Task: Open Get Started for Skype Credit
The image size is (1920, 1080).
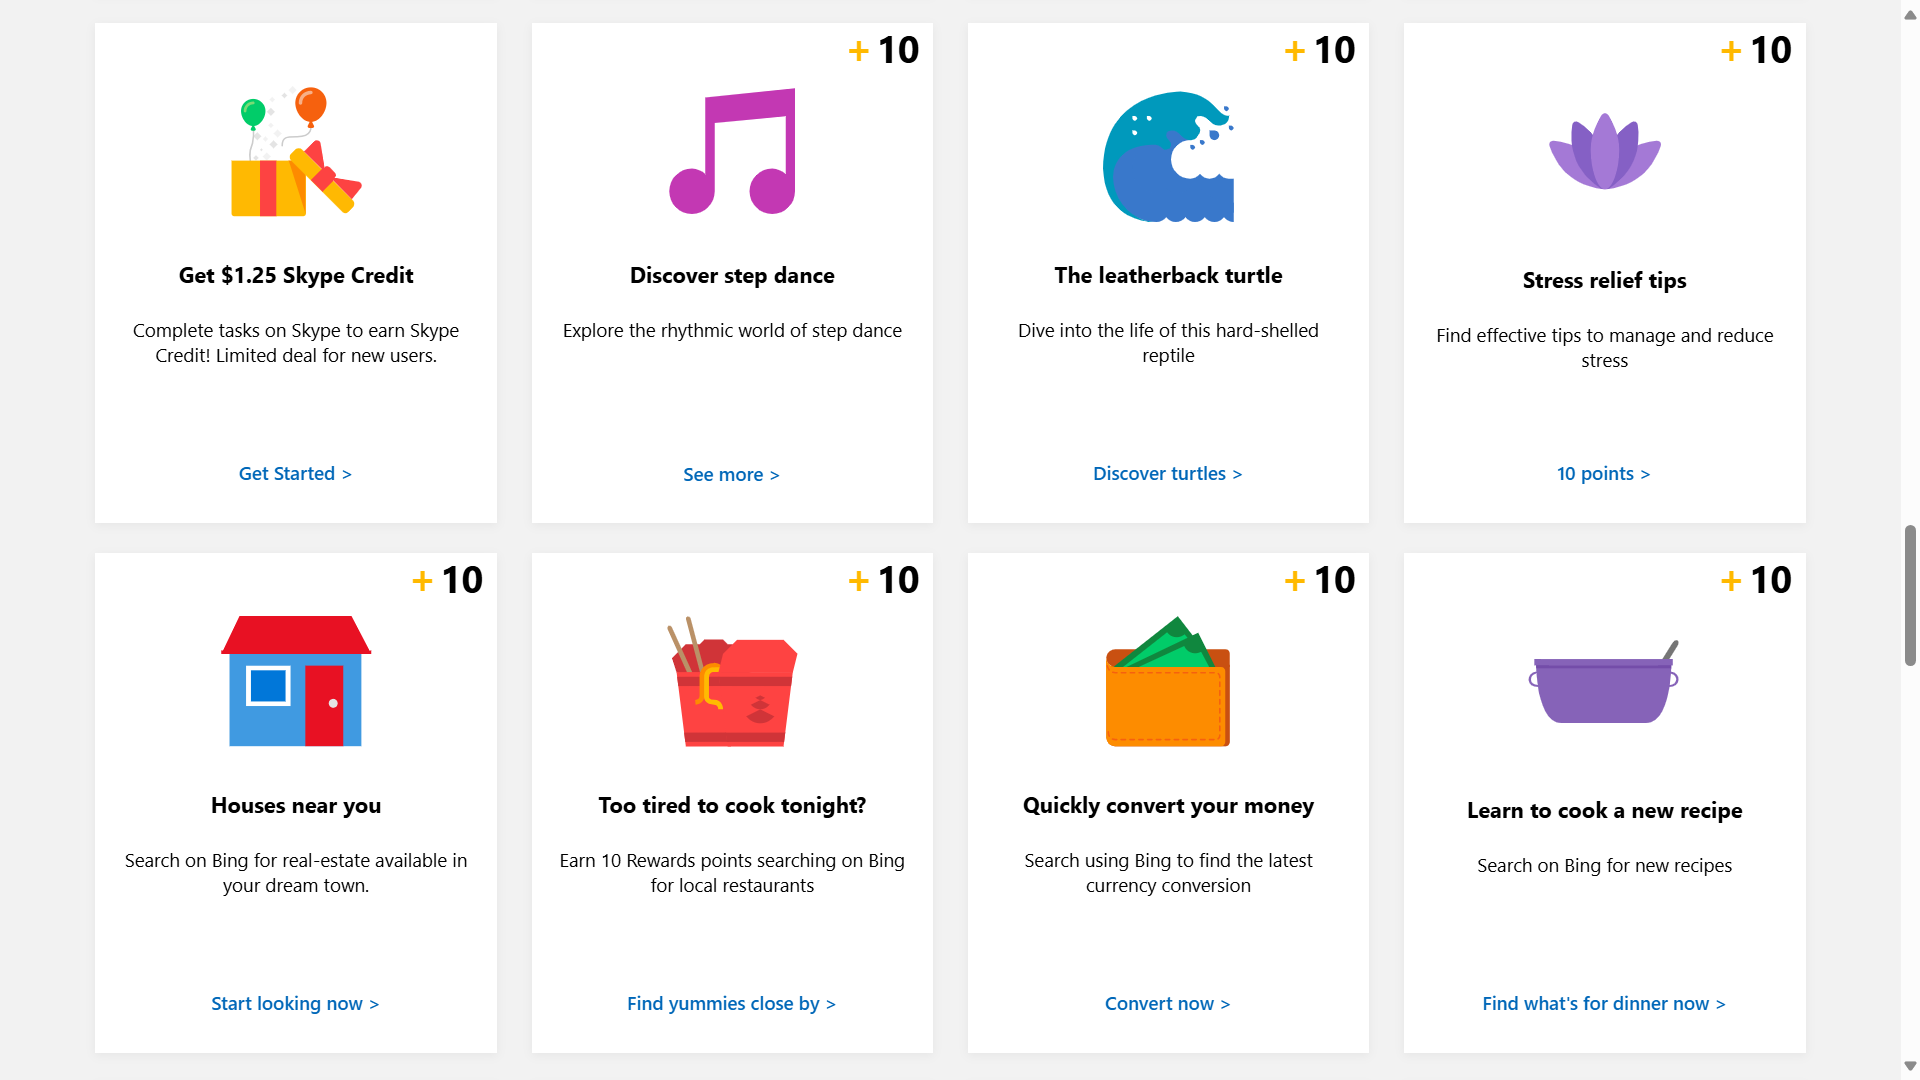Action: 295,473
